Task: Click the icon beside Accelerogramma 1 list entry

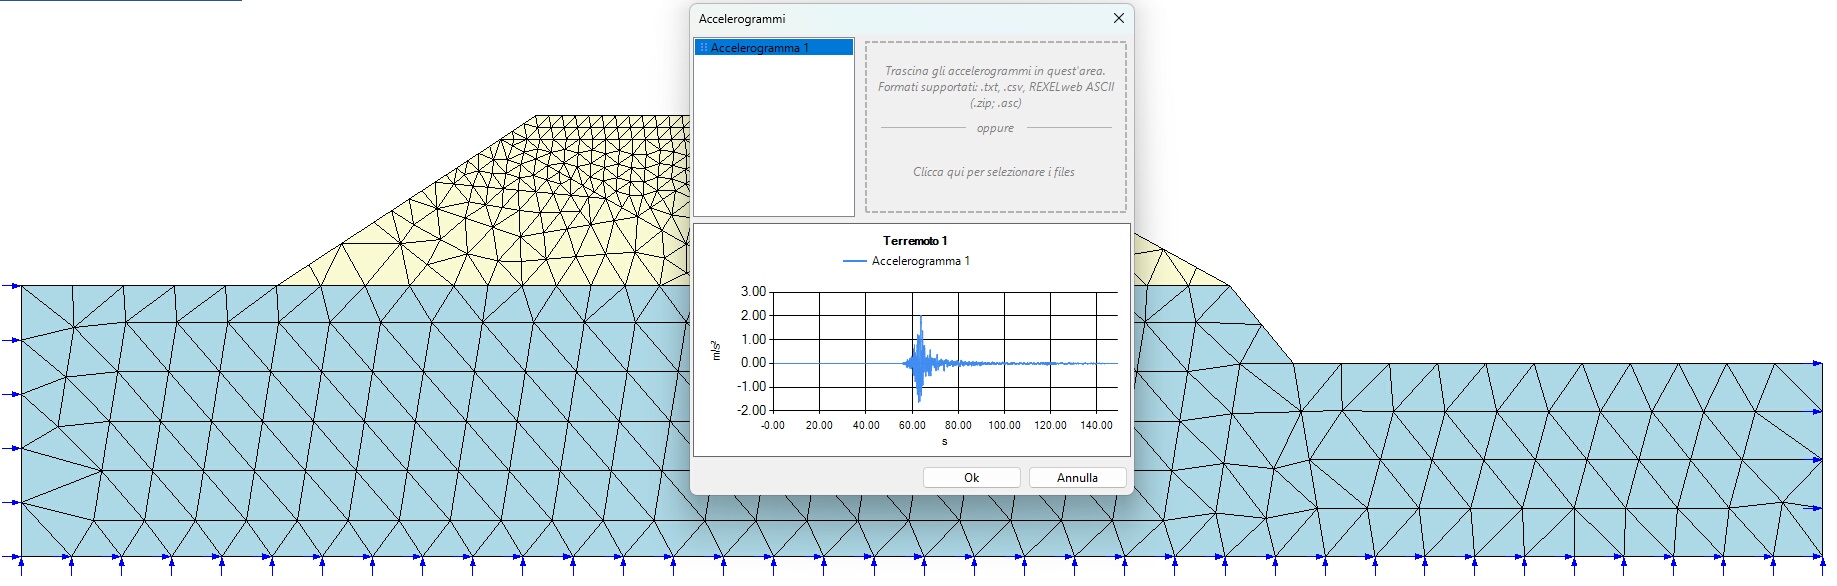Action: click(703, 48)
